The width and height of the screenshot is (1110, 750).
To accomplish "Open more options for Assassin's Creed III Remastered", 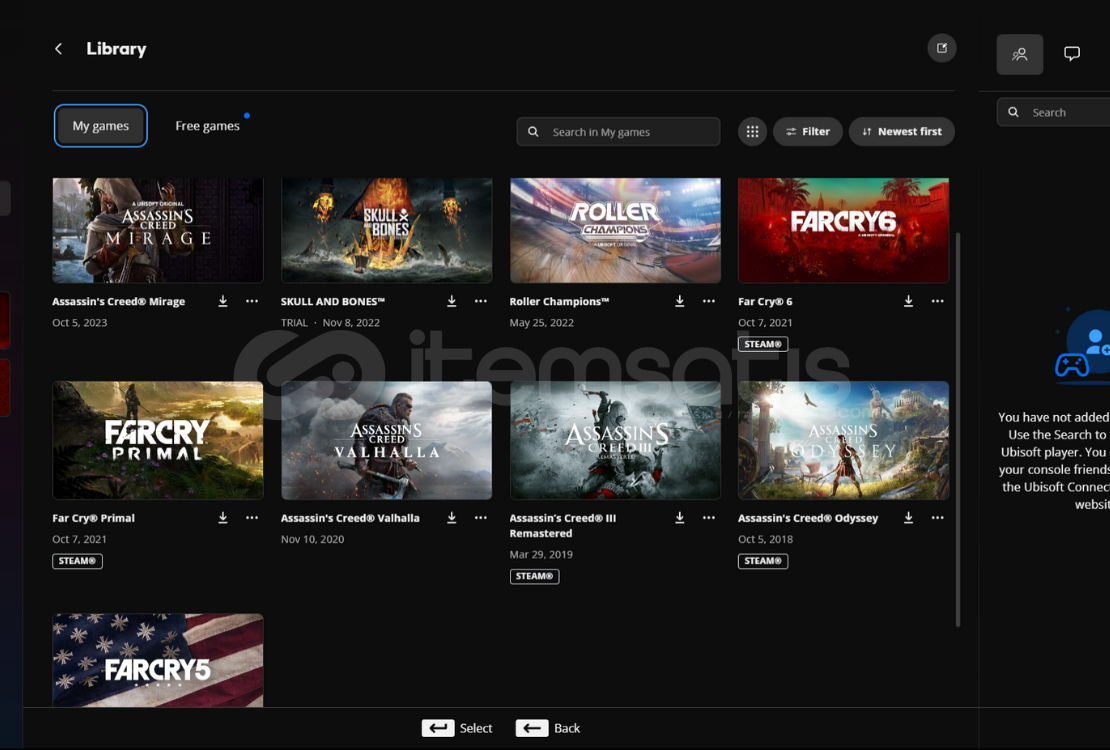I will click(709, 518).
